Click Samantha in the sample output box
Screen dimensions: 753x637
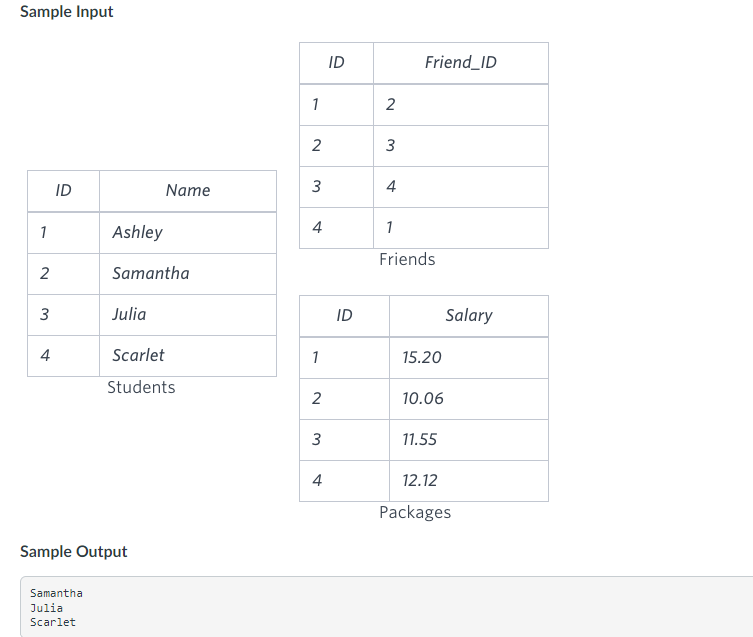pos(56,593)
